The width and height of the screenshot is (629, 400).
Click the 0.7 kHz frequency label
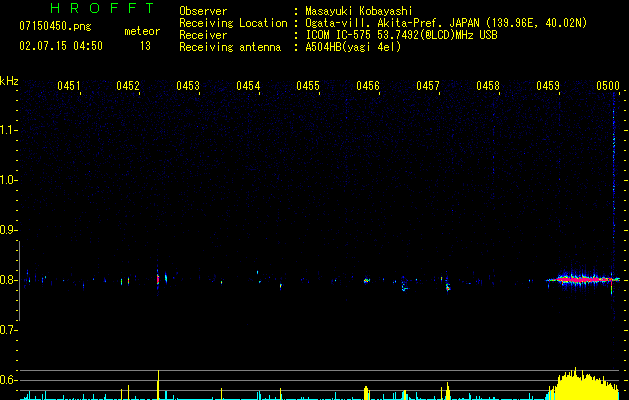8,330
